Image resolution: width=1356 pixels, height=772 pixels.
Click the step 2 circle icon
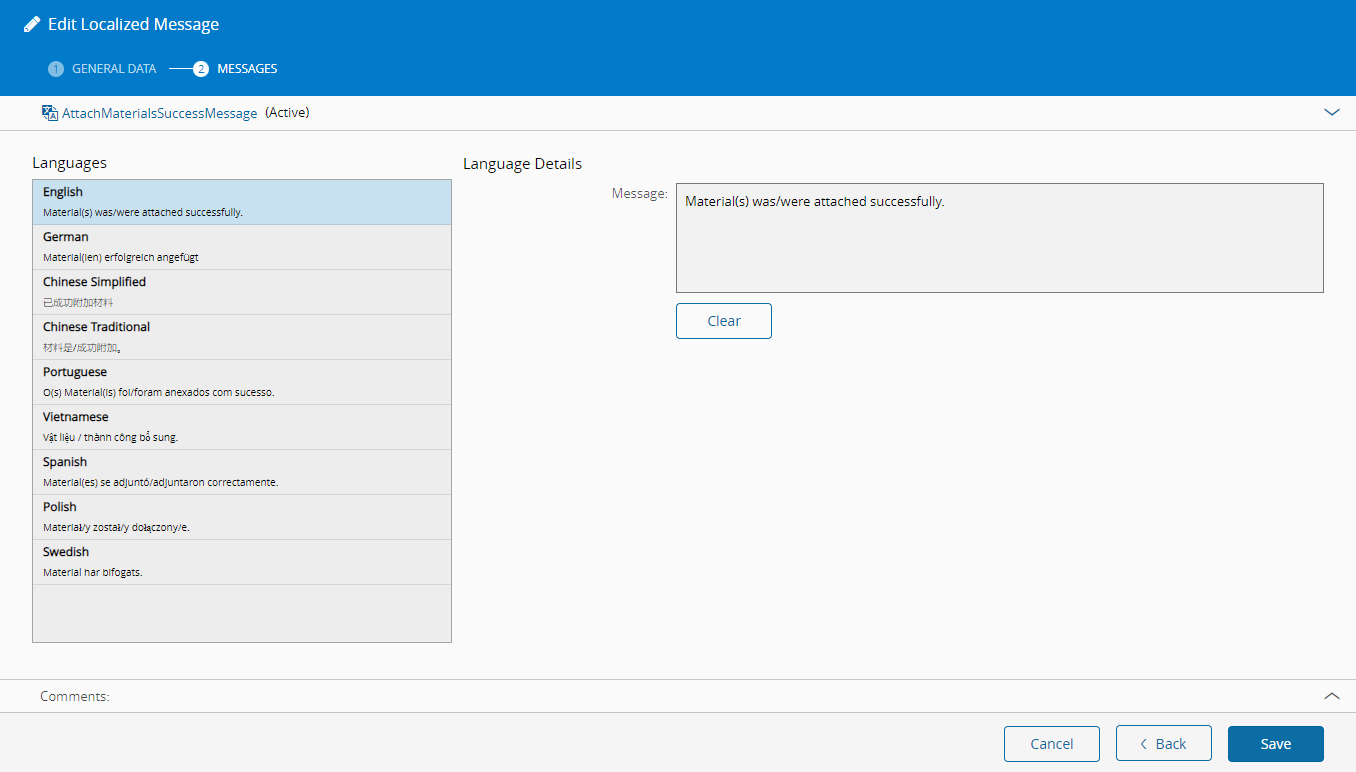pyautogui.click(x=201, y=69)
